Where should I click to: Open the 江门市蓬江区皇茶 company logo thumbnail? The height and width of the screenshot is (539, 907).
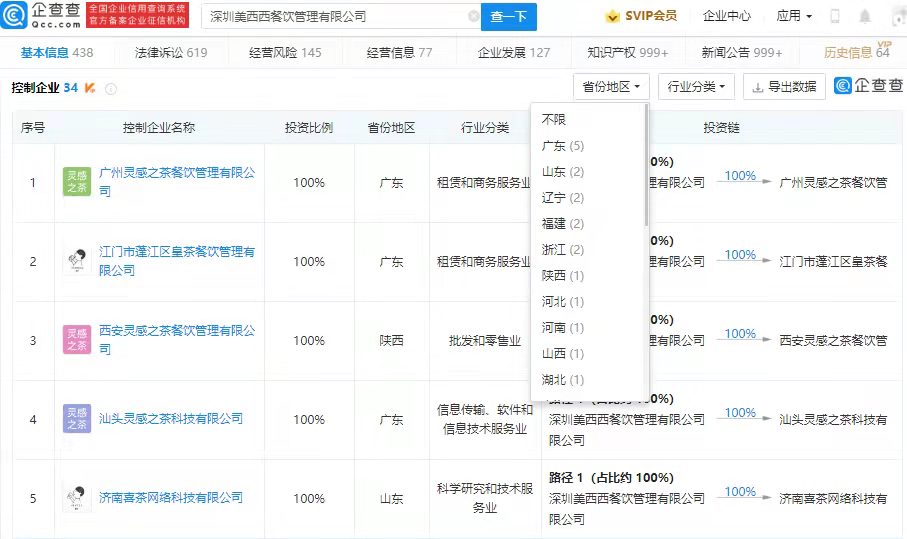point(77,261)
